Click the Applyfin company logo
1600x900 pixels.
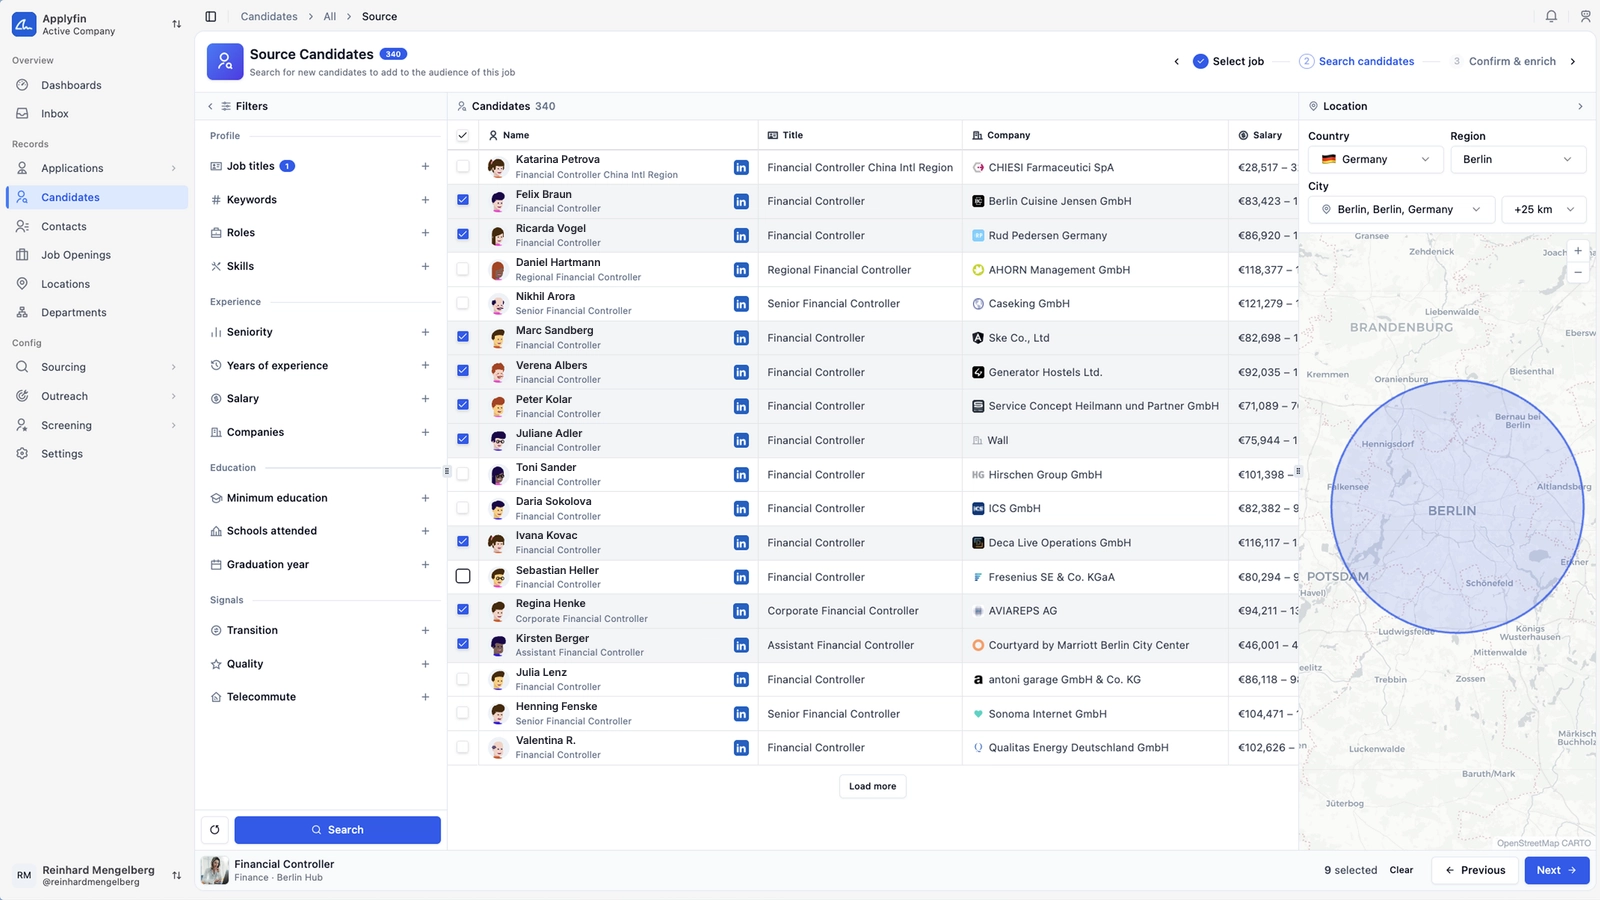pos(24,24)
